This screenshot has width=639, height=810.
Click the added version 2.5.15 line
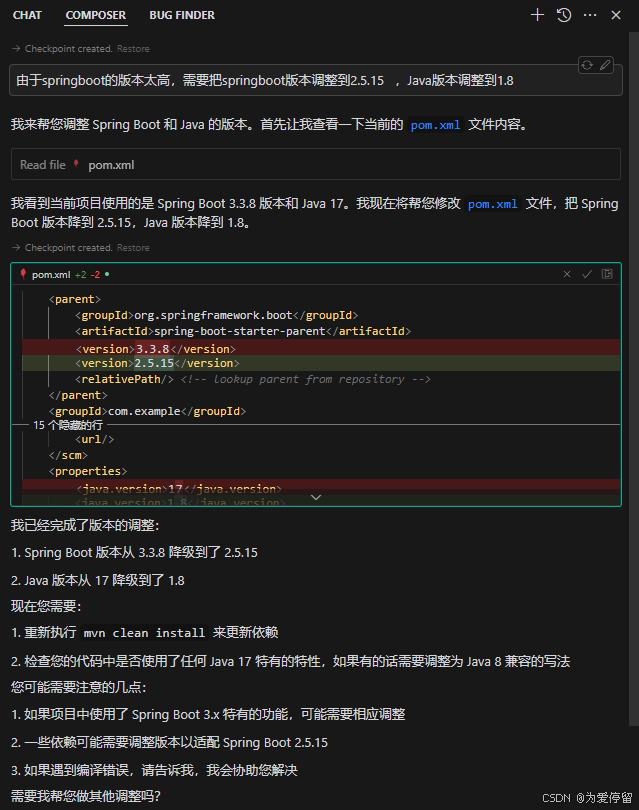[321, 363]
